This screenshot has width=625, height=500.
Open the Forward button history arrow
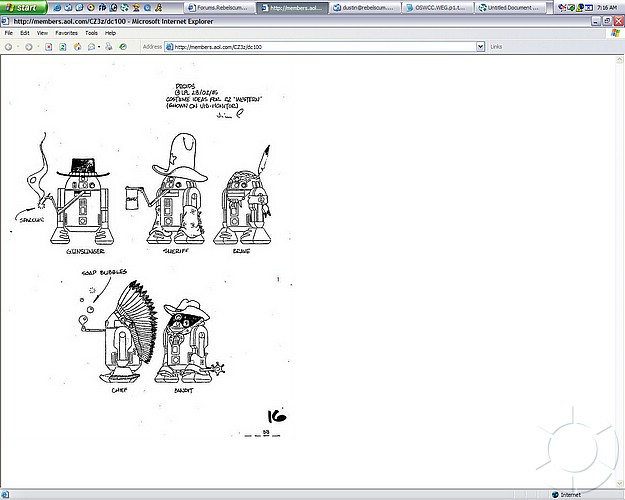(38, 47)
